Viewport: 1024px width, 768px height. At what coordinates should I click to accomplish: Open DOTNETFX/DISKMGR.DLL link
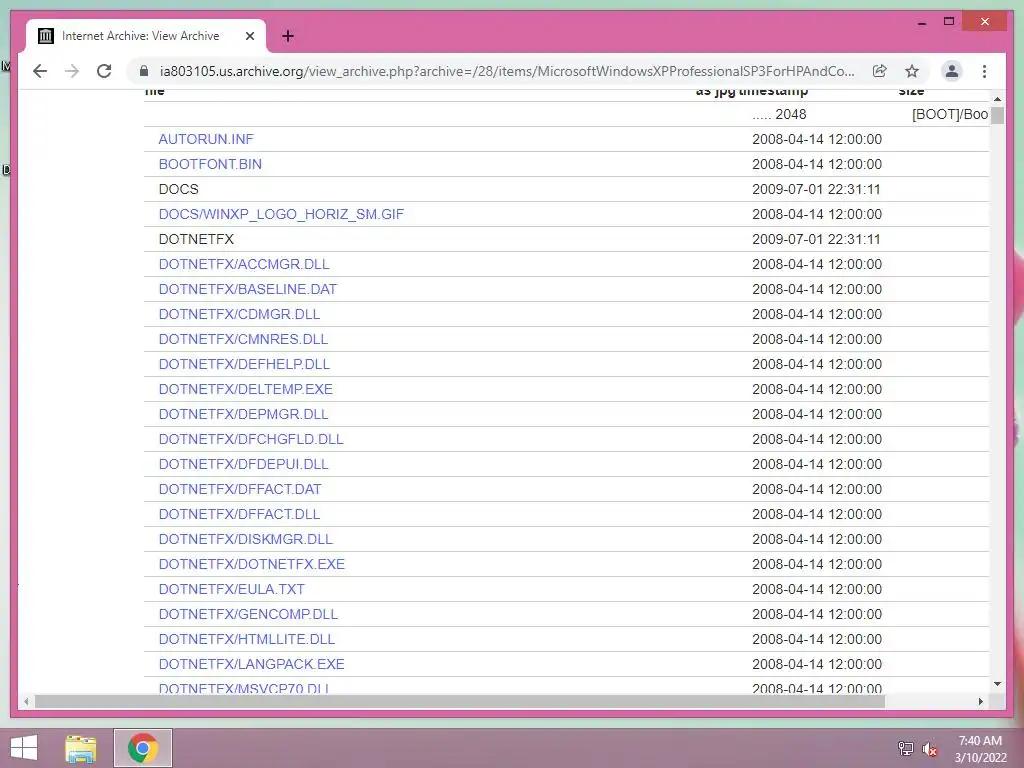click(246, 539)
